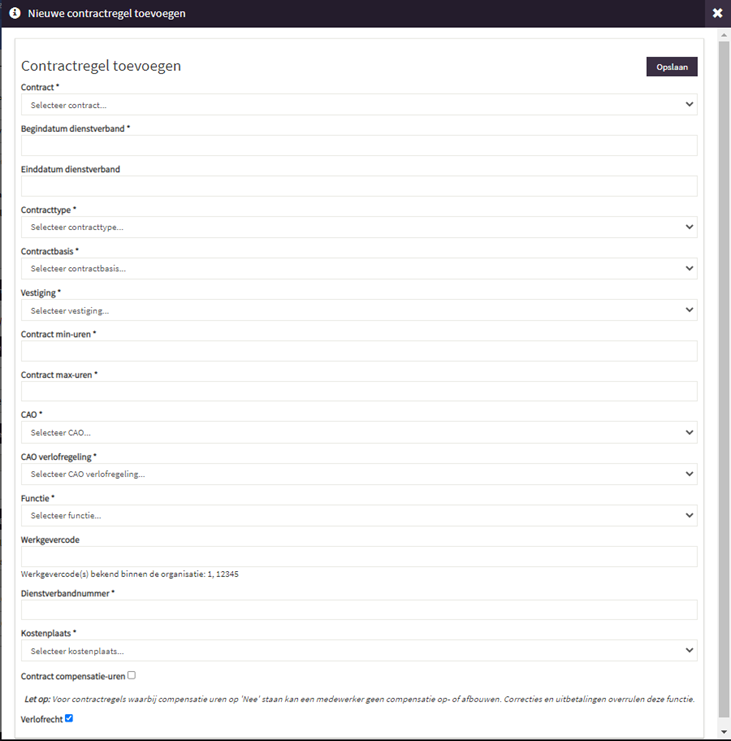This screenshot has height=741, width=731.
Task: Expand the CAO verlofregeling dropdown
Action: [359, 474]
